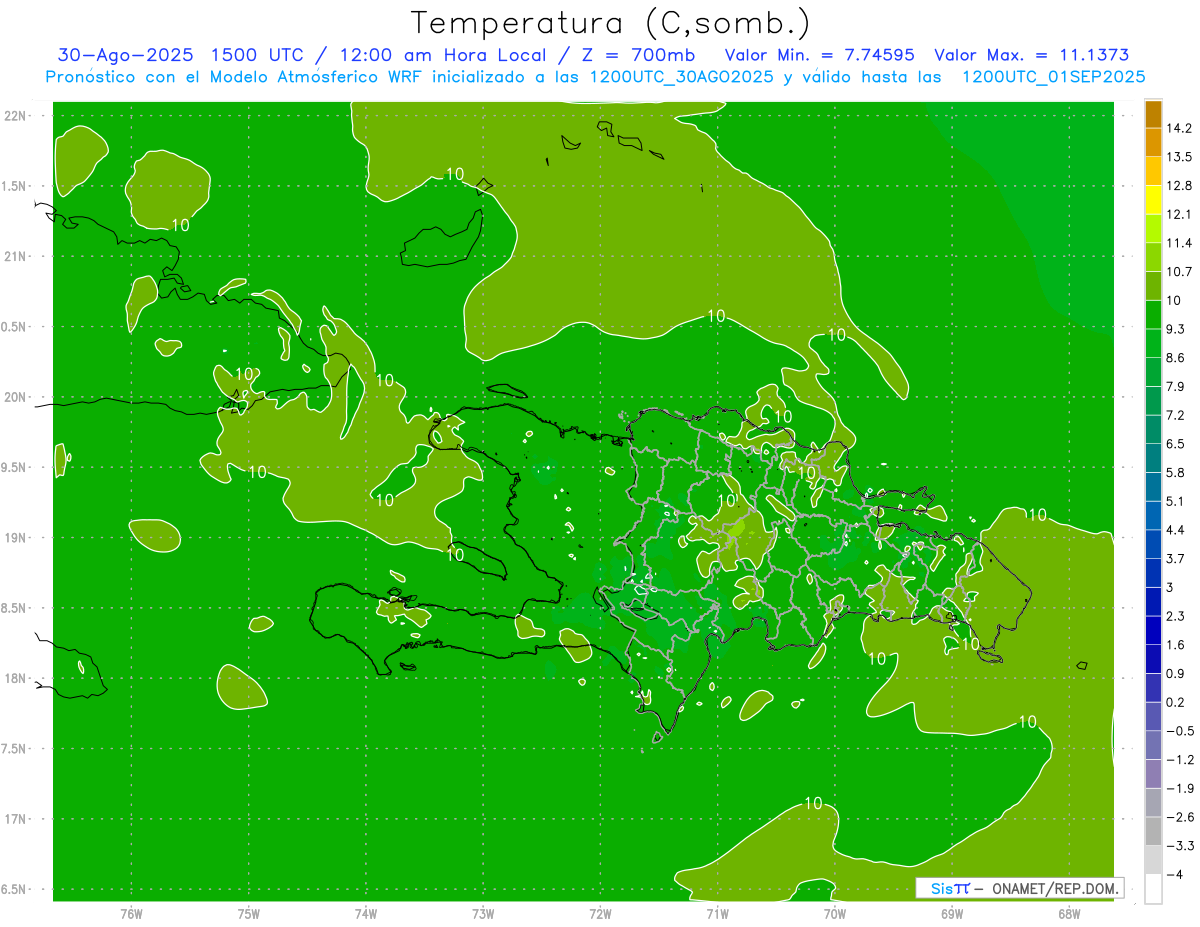This screenshot has height=927, width=1200.
Task: Pick the blue swatch between 3.7 and 3
Action: pos(1153,573)
